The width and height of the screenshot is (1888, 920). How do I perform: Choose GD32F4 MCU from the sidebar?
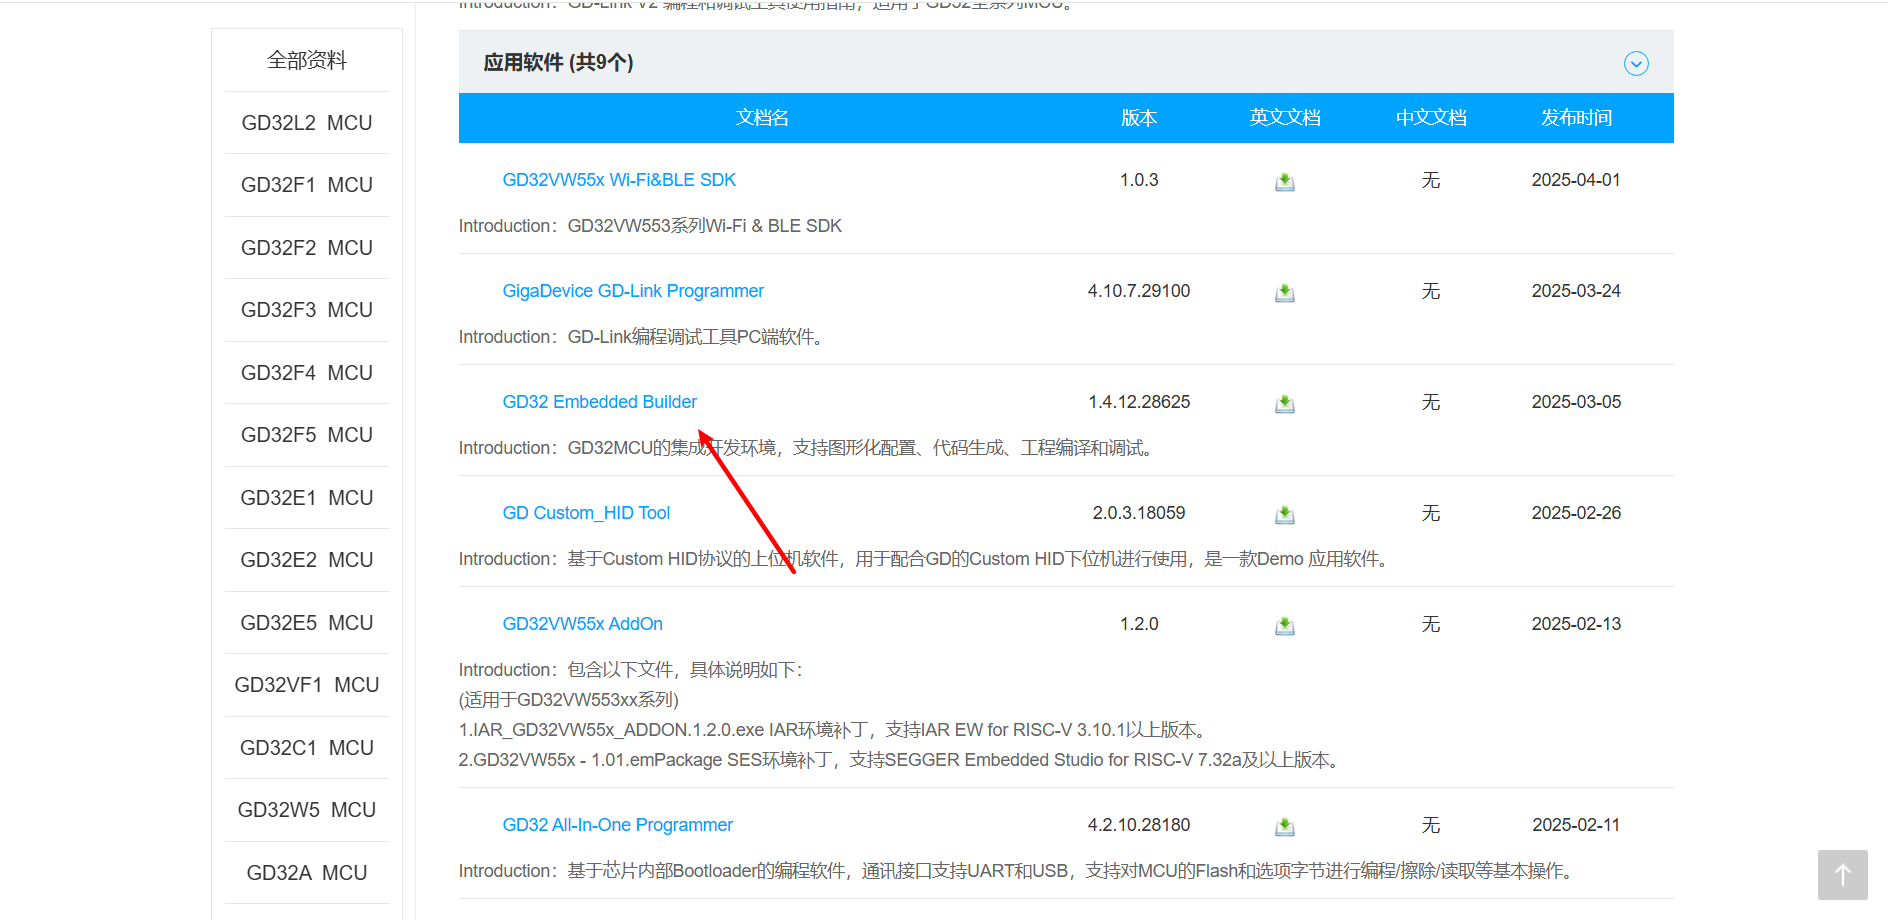(x=307, y=373)
